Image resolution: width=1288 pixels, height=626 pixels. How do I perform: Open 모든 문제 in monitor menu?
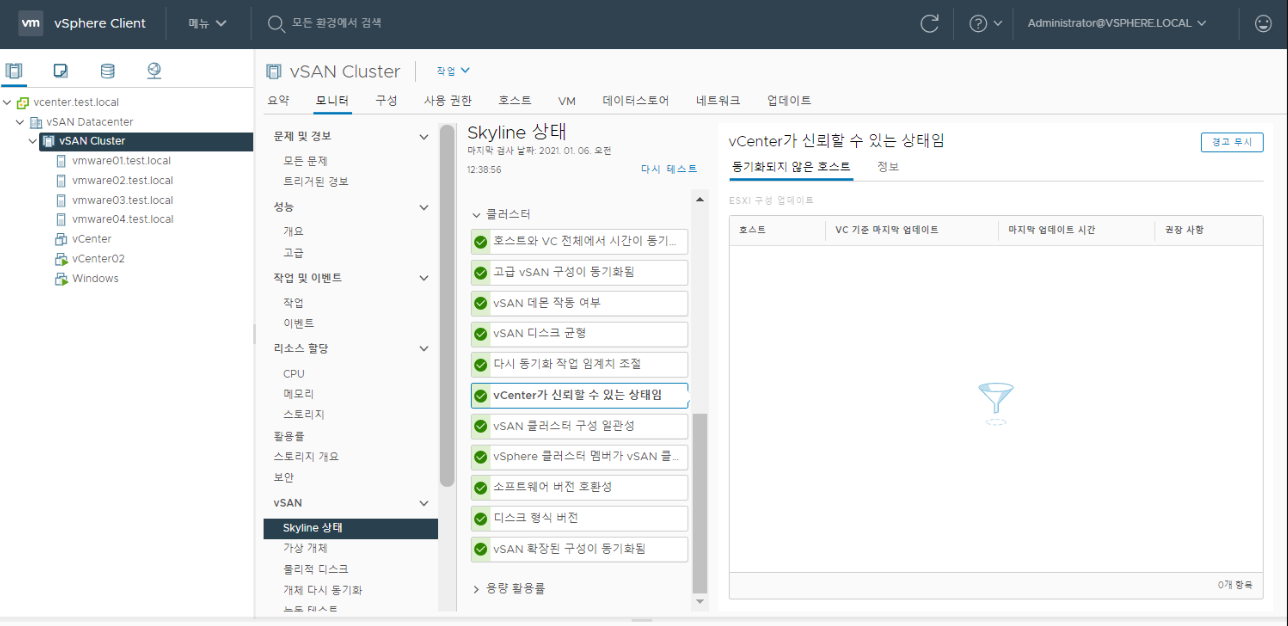[305, 160]
